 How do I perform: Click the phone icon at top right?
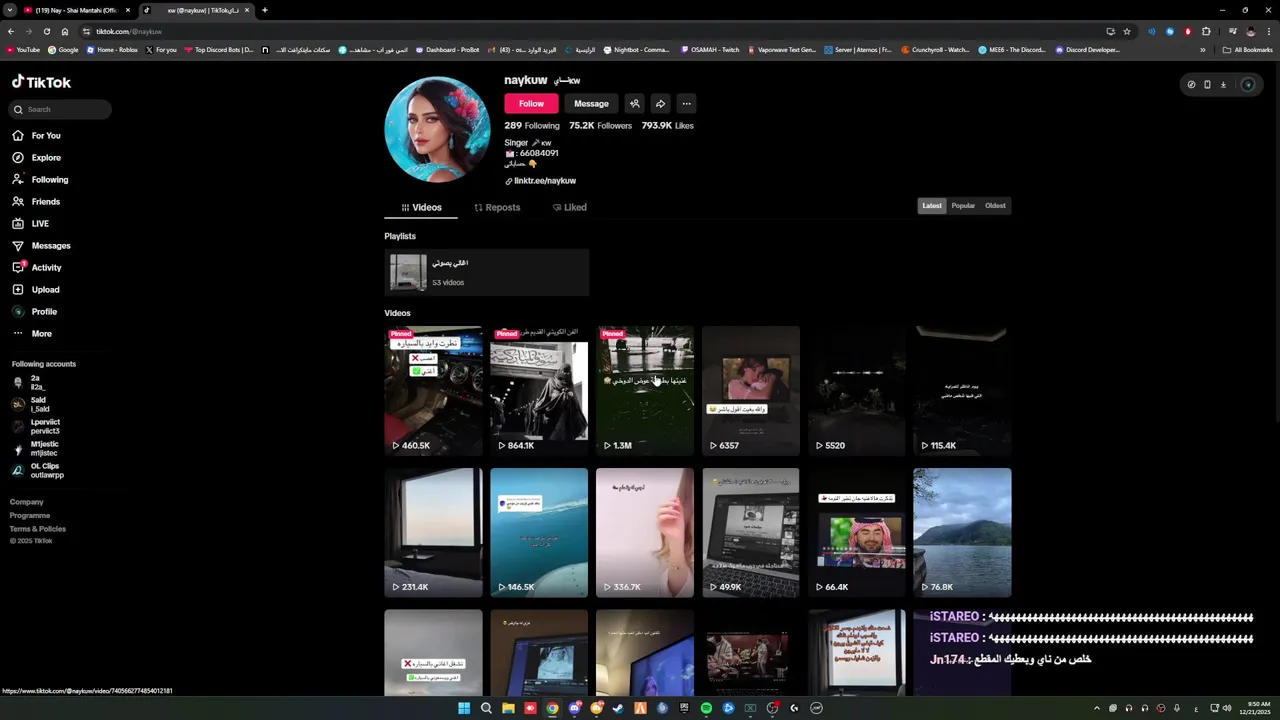point(1207,85)
